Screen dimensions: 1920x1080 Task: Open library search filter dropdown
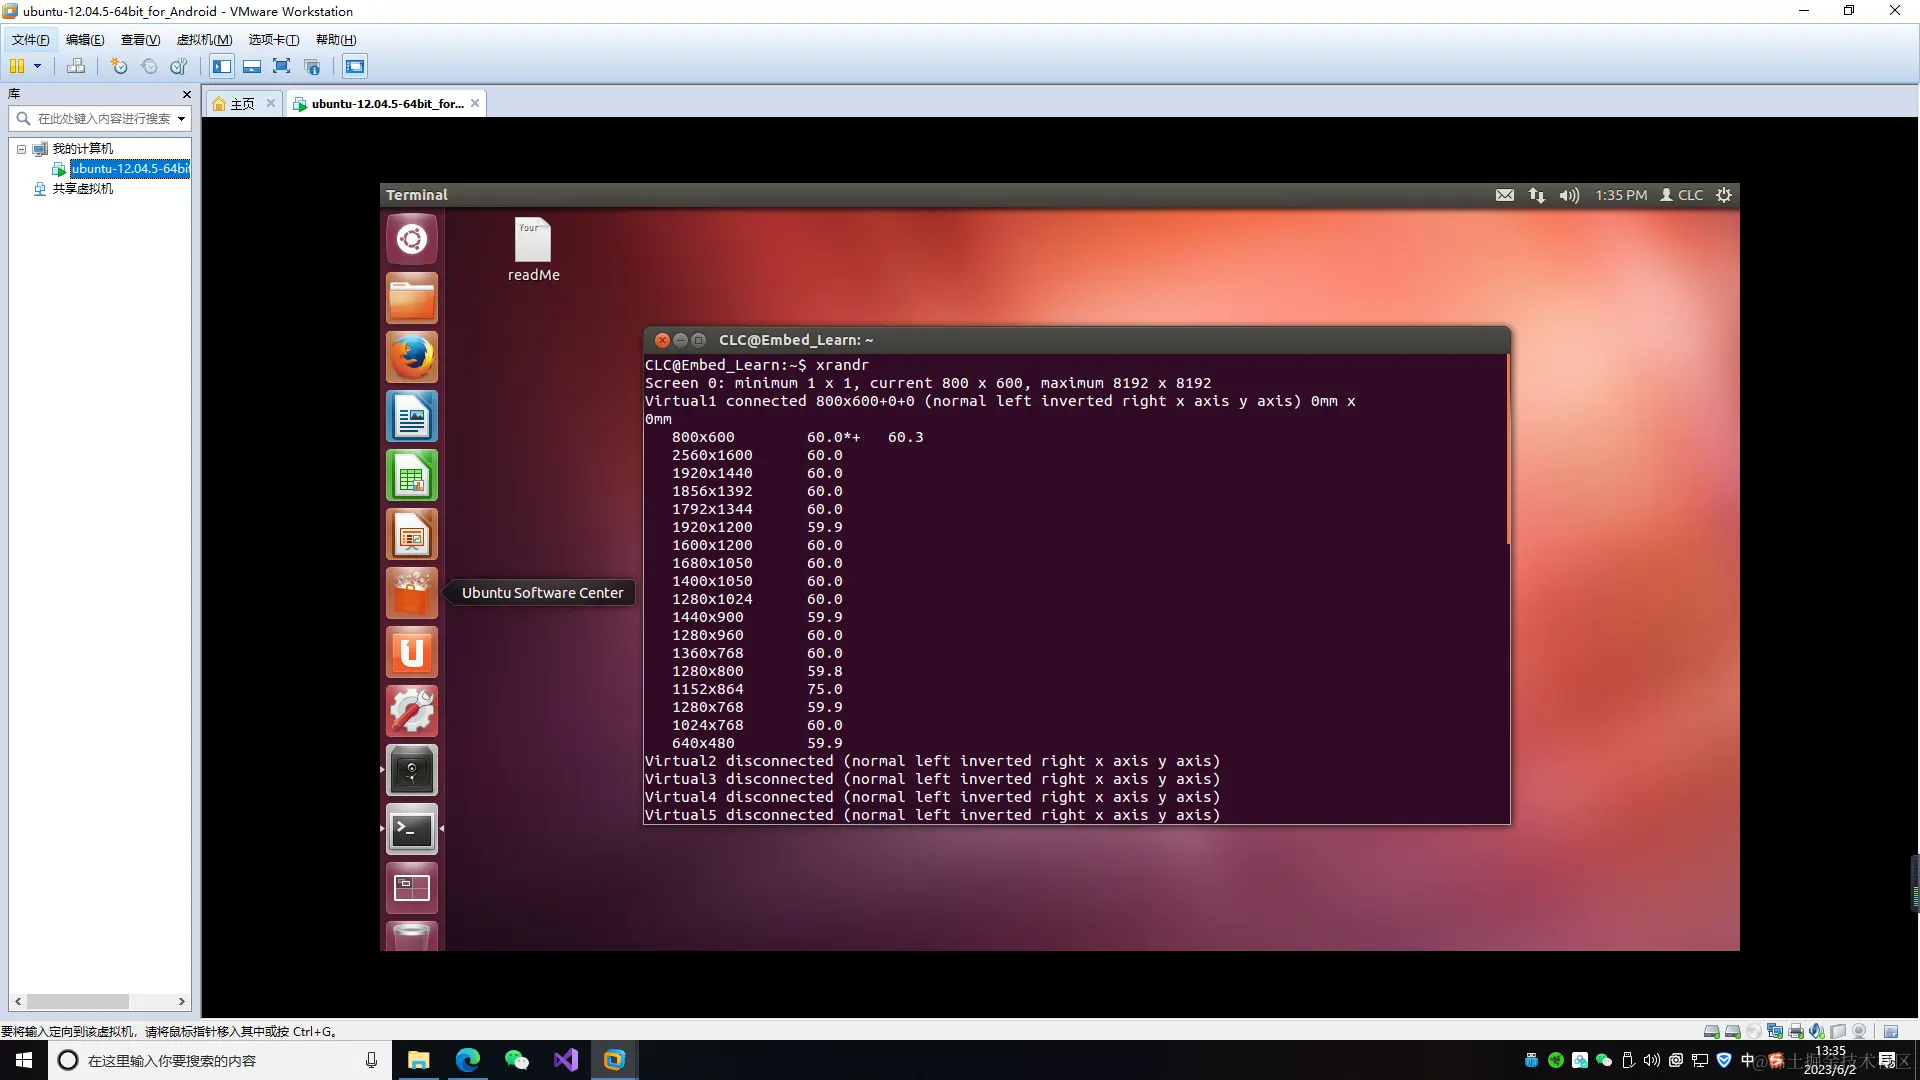[x=181, y=119]
